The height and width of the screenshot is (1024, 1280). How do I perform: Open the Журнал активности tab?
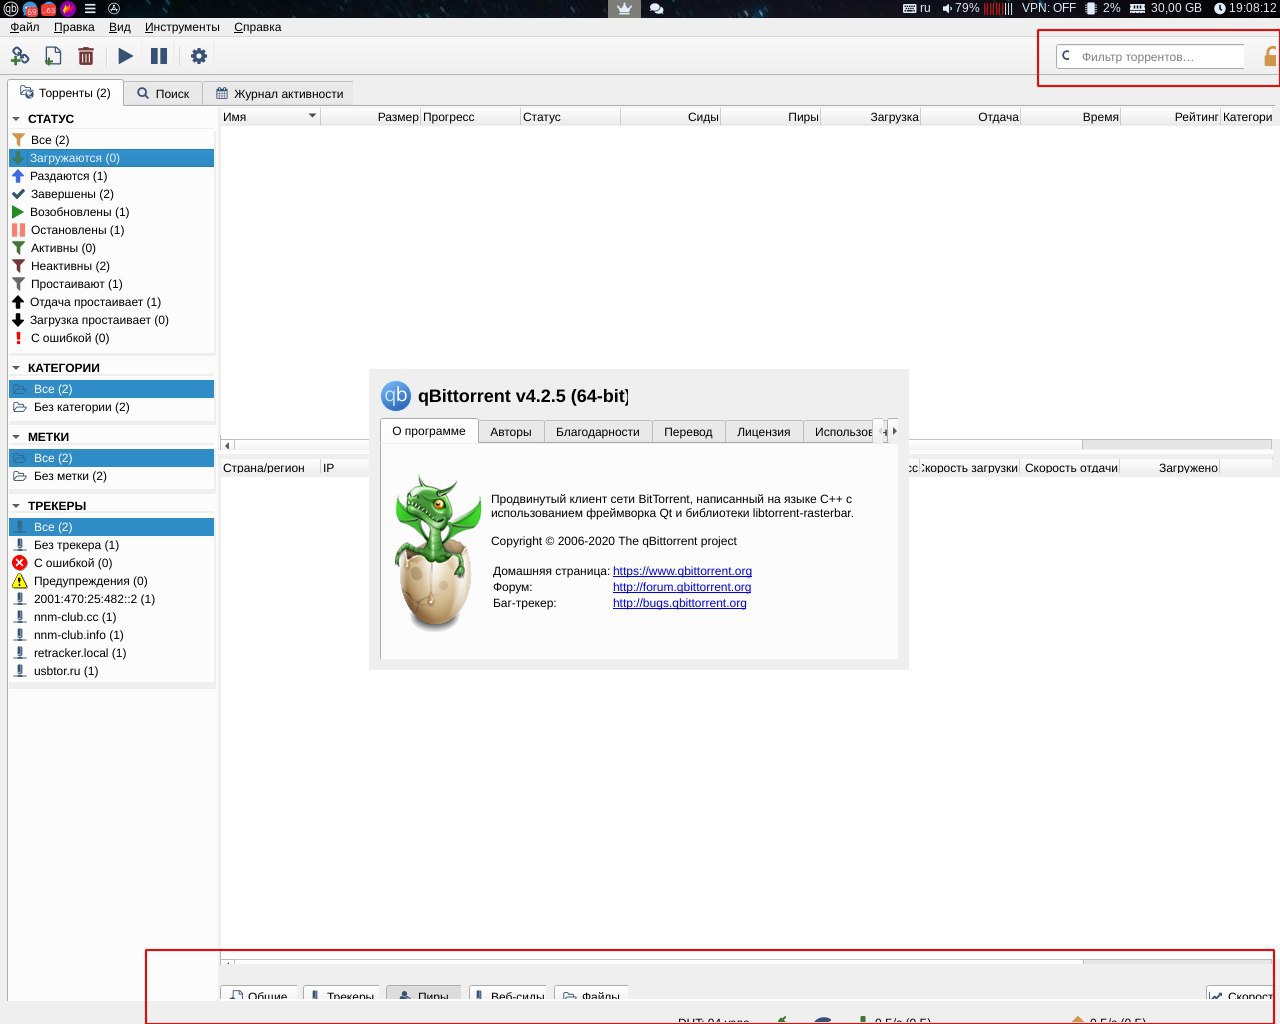click(x=279, y=93)
